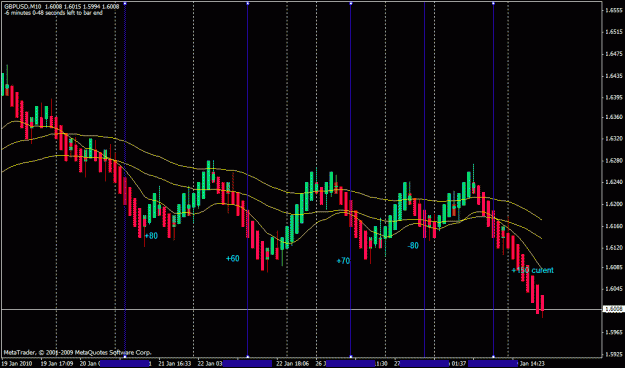Select the '+80' trade annotation label
This screenshot has width=625, height=368.
151,236
